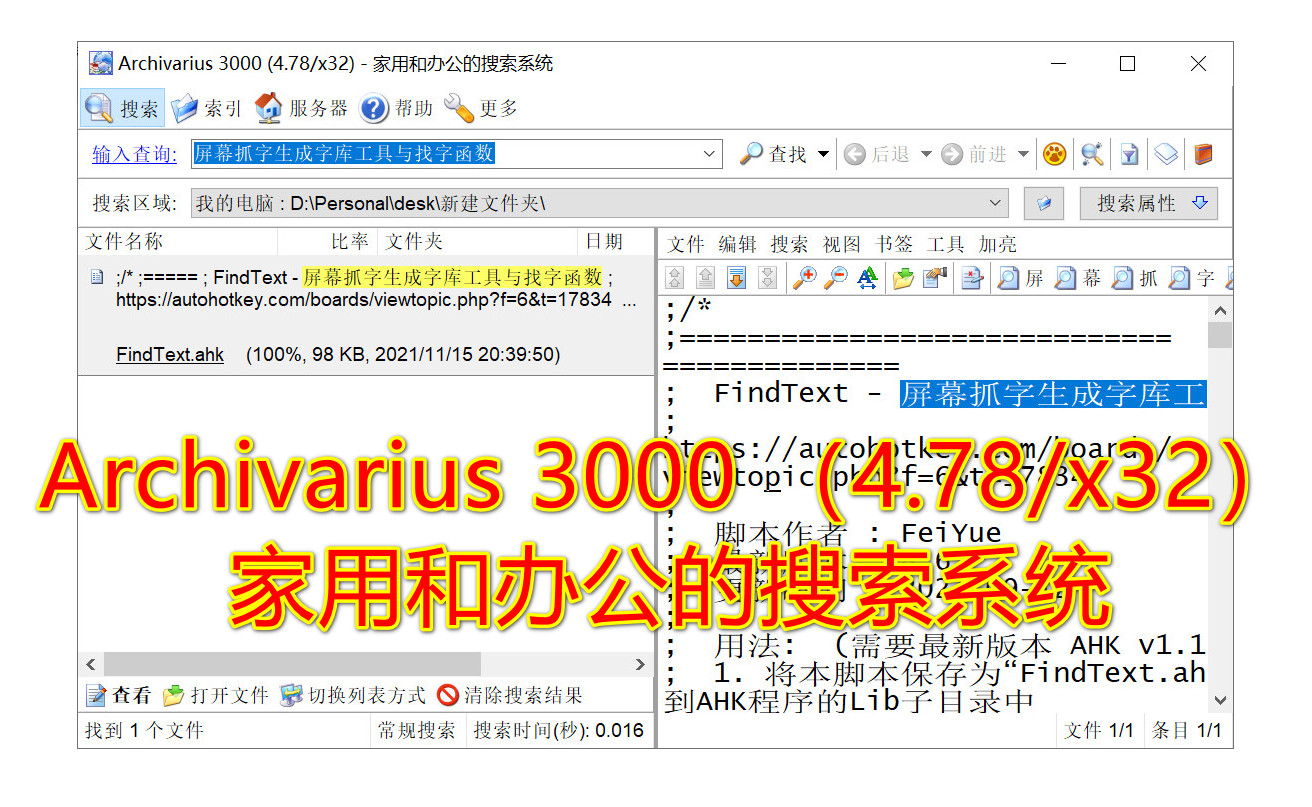Open the preview pane 视图 menu
This screenshot has width=1312, height=807.
click(841, 244)
